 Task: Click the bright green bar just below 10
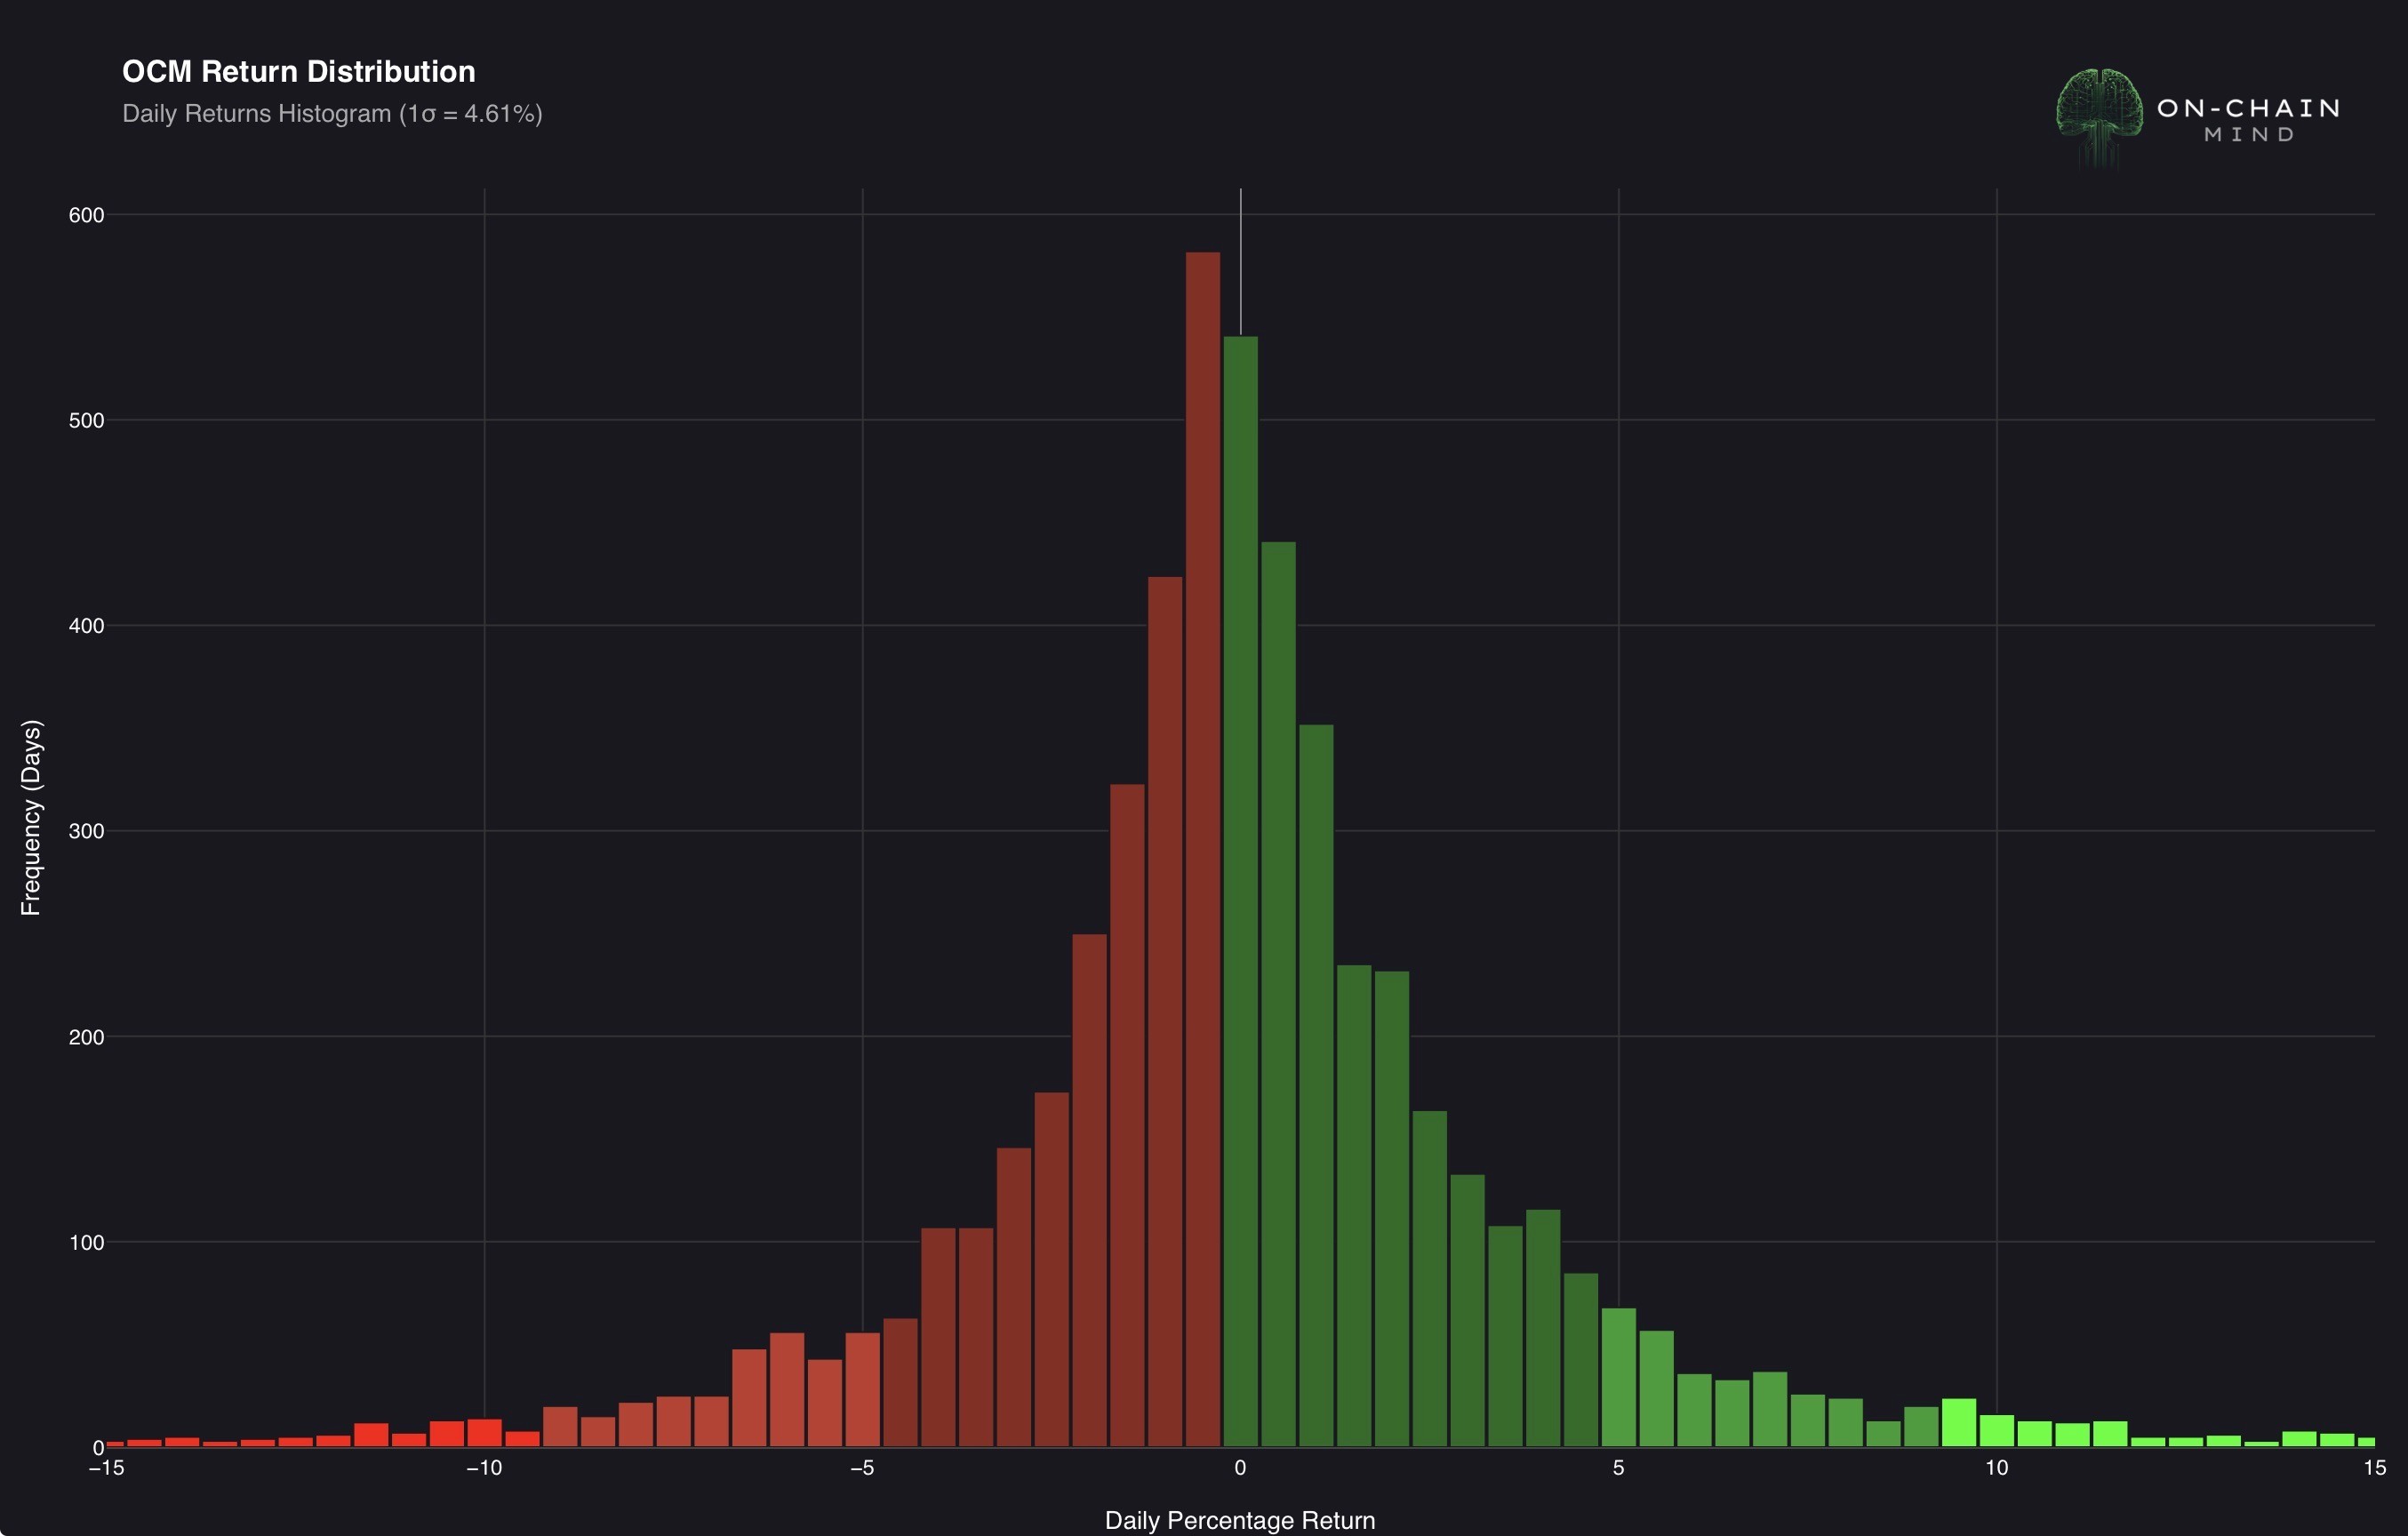tap(1958, 1423)
